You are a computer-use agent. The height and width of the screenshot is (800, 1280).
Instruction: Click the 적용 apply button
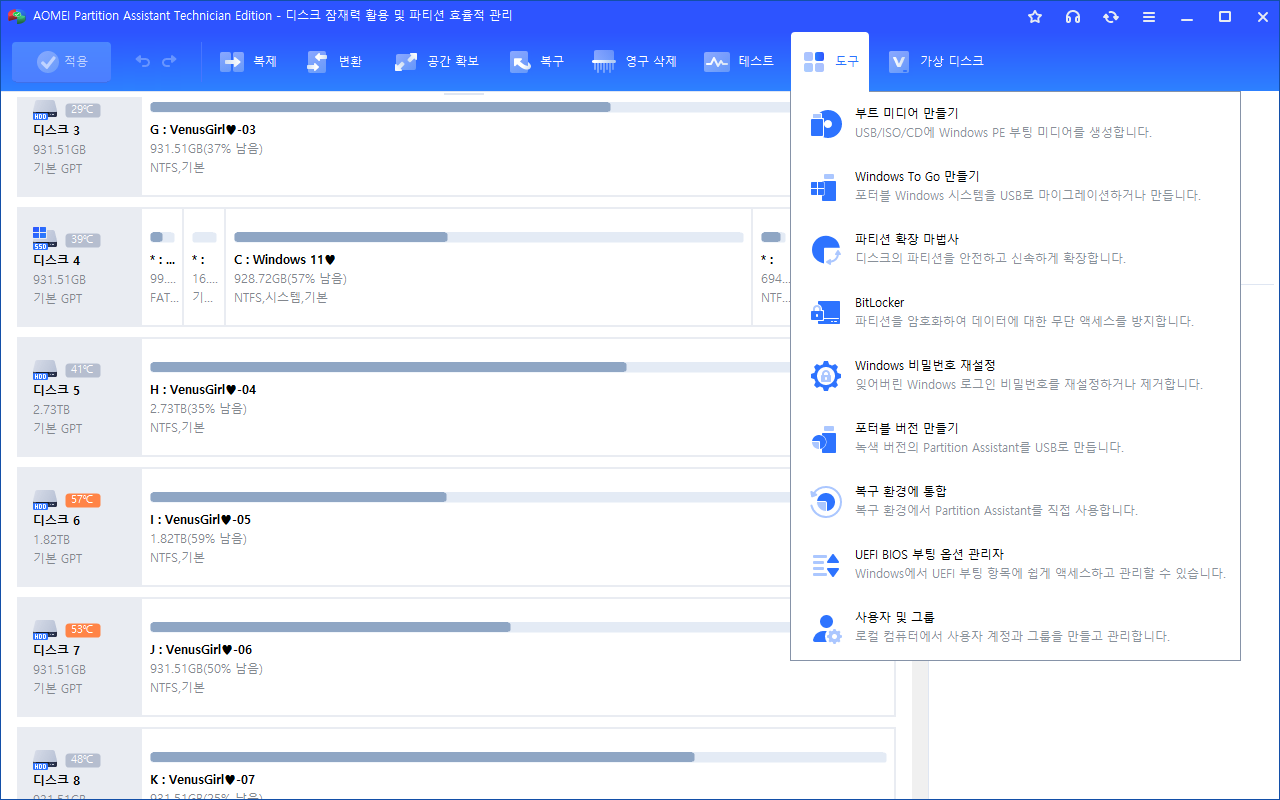(x=62, y=62)
